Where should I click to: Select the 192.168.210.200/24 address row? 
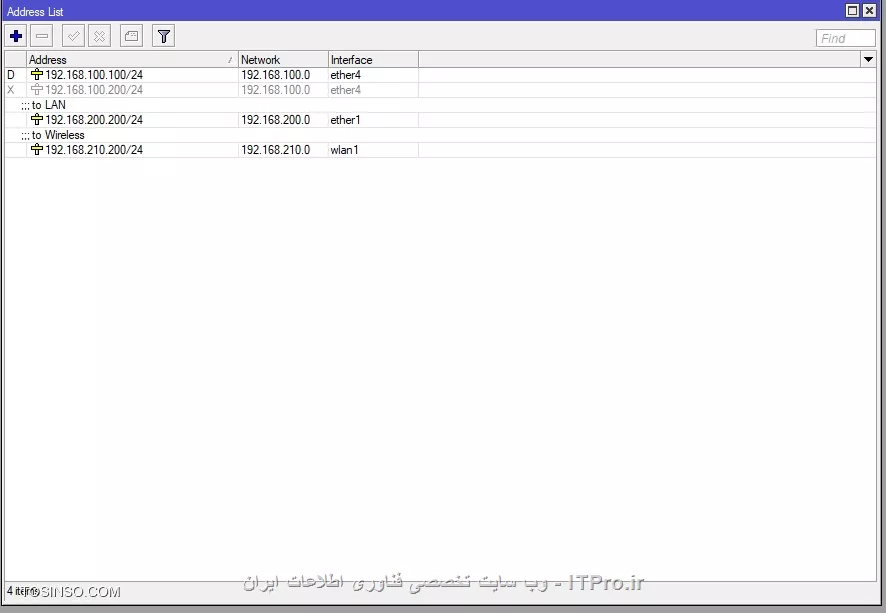click(440, 150)
